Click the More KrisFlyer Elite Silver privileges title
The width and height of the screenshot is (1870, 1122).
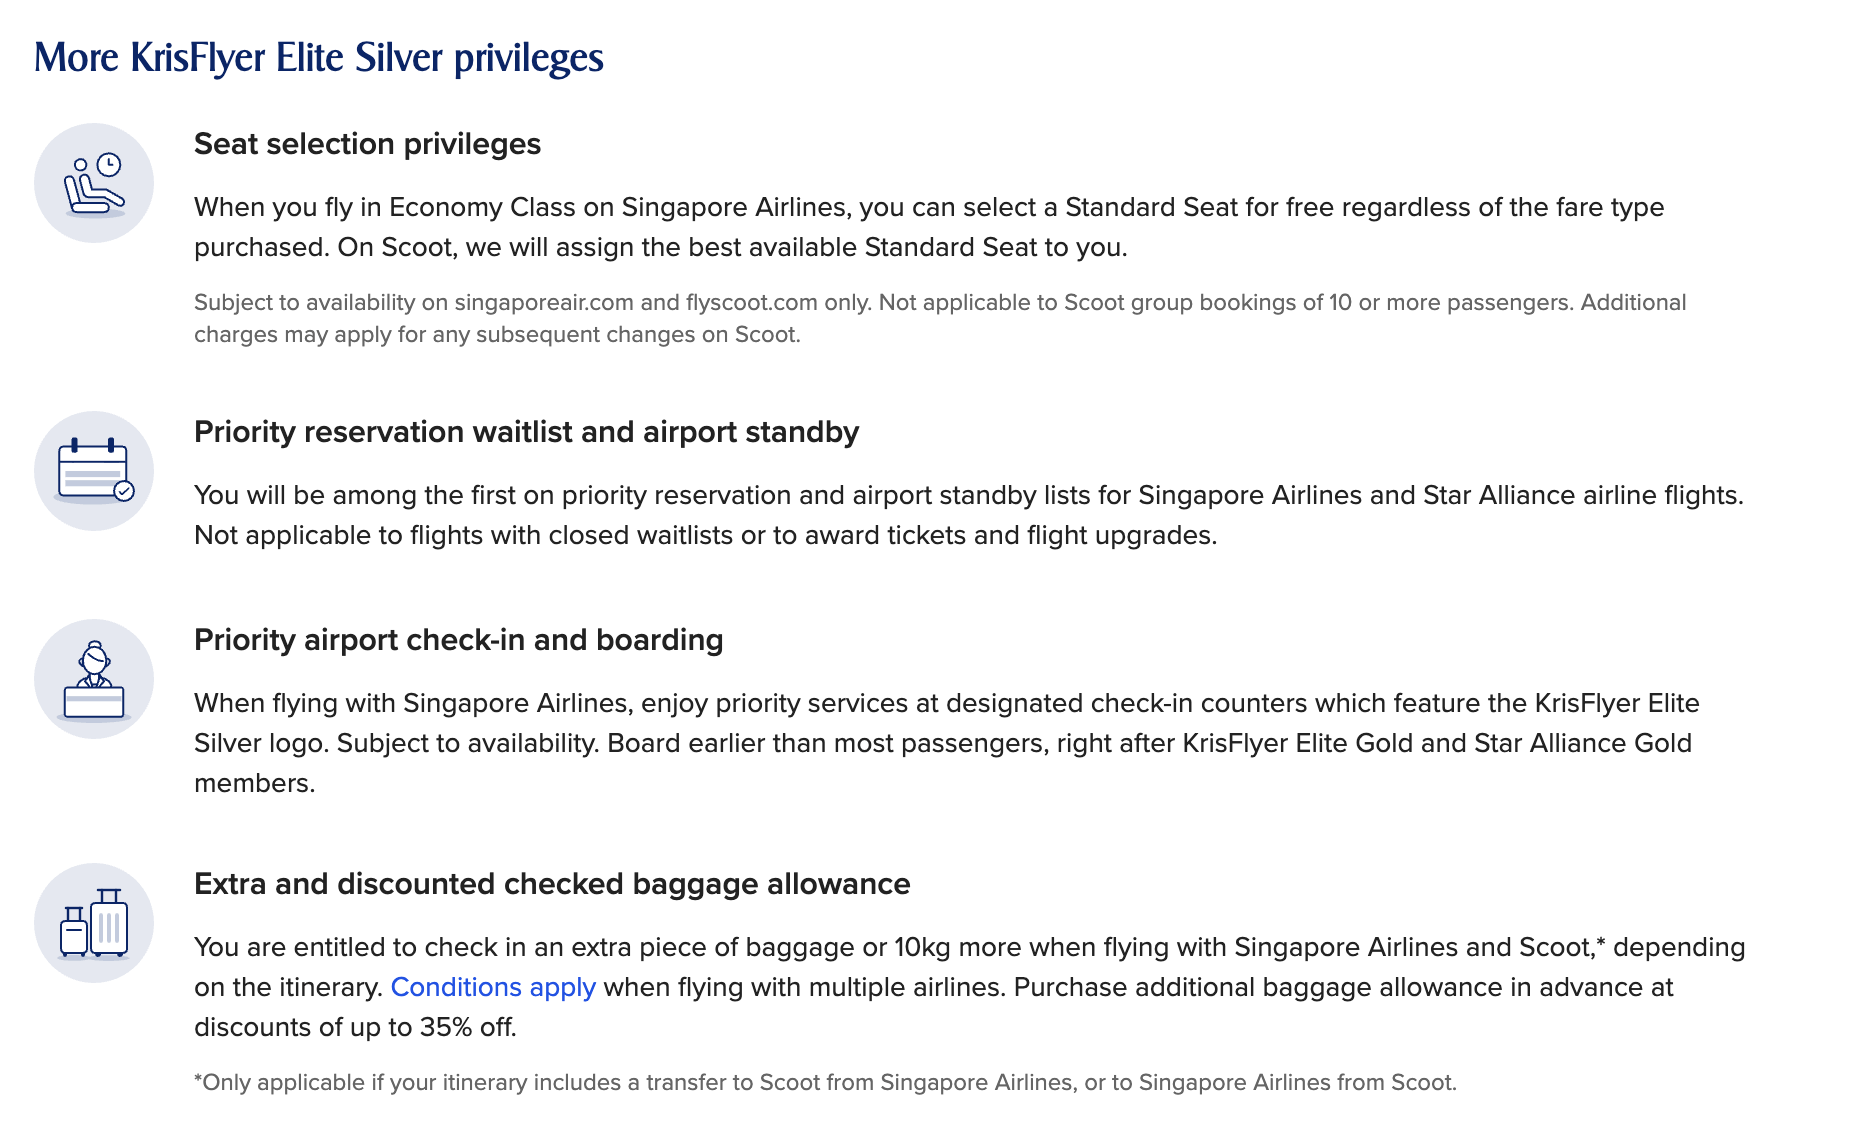pos(319,58)
